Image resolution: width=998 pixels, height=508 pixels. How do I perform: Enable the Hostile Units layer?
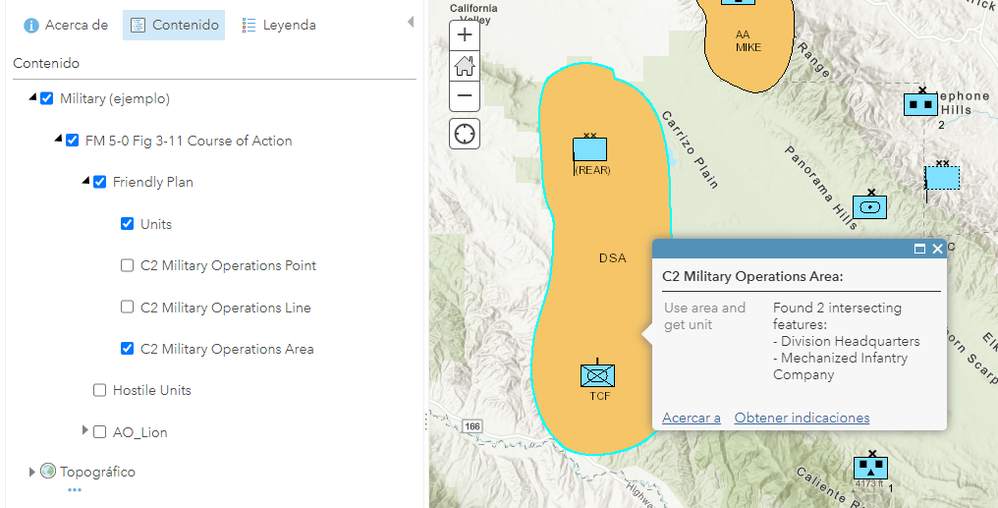(x=99, y=390)
